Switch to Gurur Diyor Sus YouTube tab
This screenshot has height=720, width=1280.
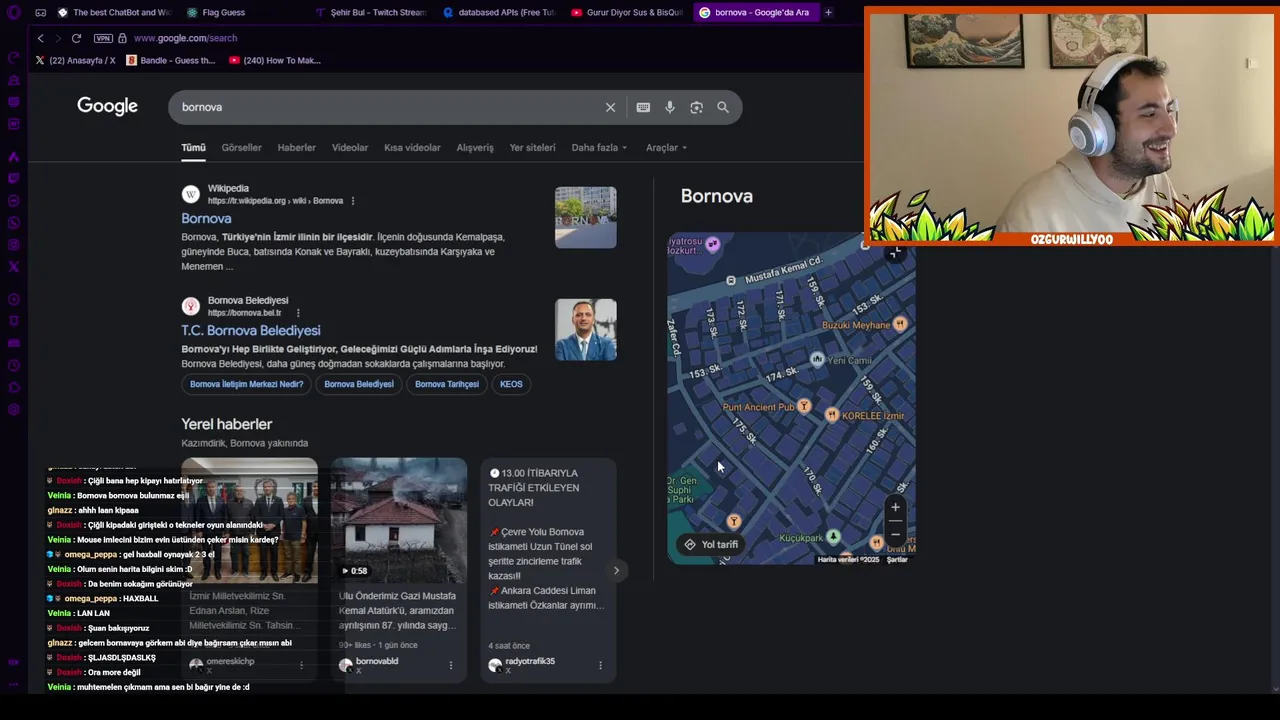[627, 12]
